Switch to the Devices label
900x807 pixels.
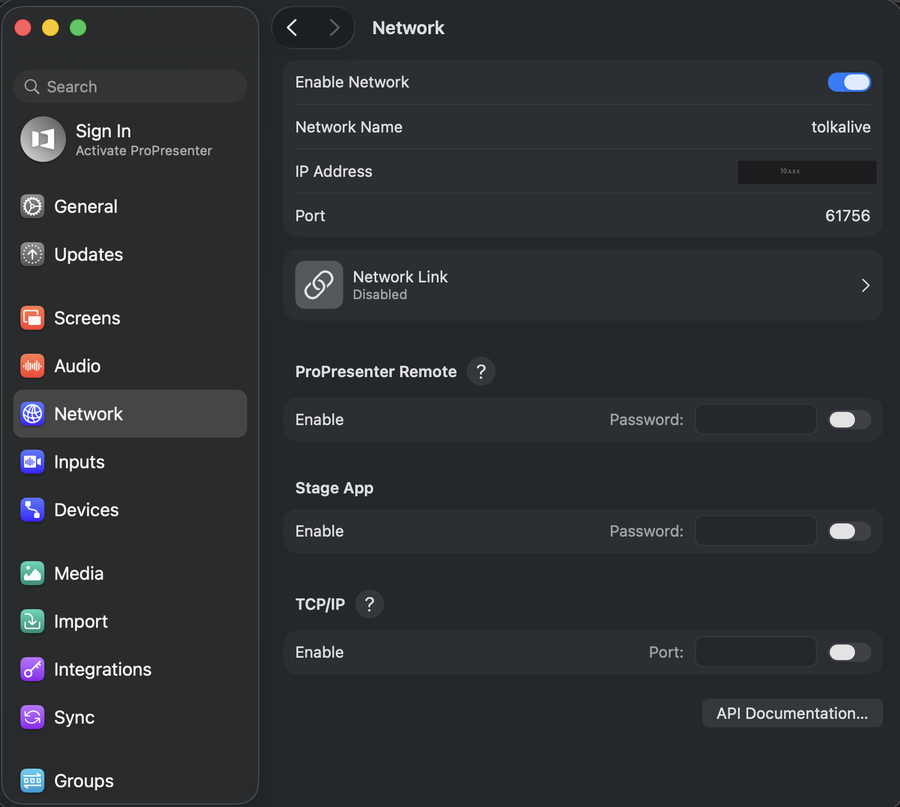coord(86,510)
